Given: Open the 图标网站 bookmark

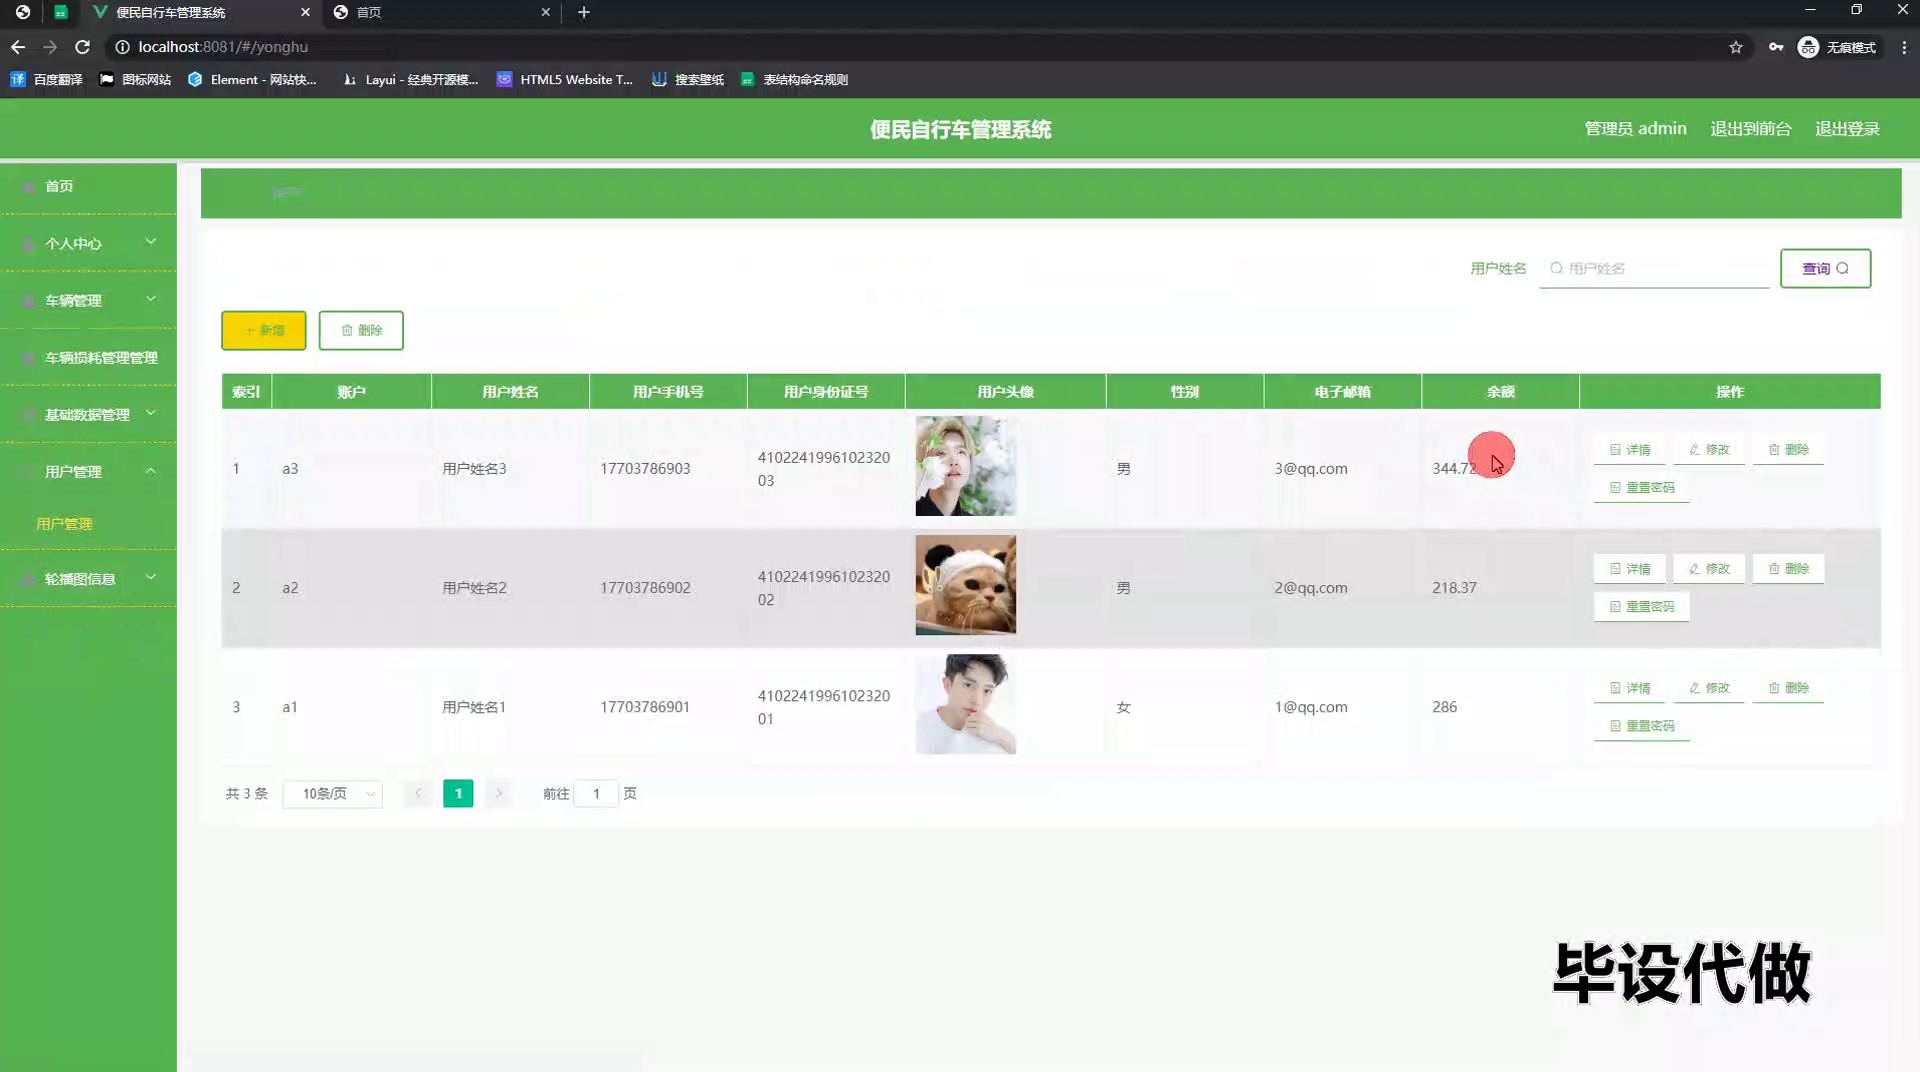Looking at the screenshot, I should coord(135,79).
